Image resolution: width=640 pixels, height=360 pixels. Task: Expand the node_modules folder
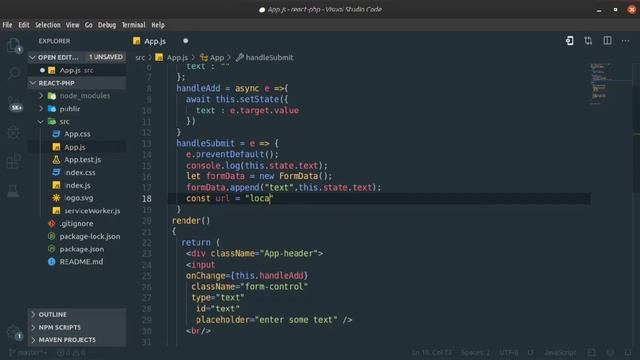tap(77, 96)
